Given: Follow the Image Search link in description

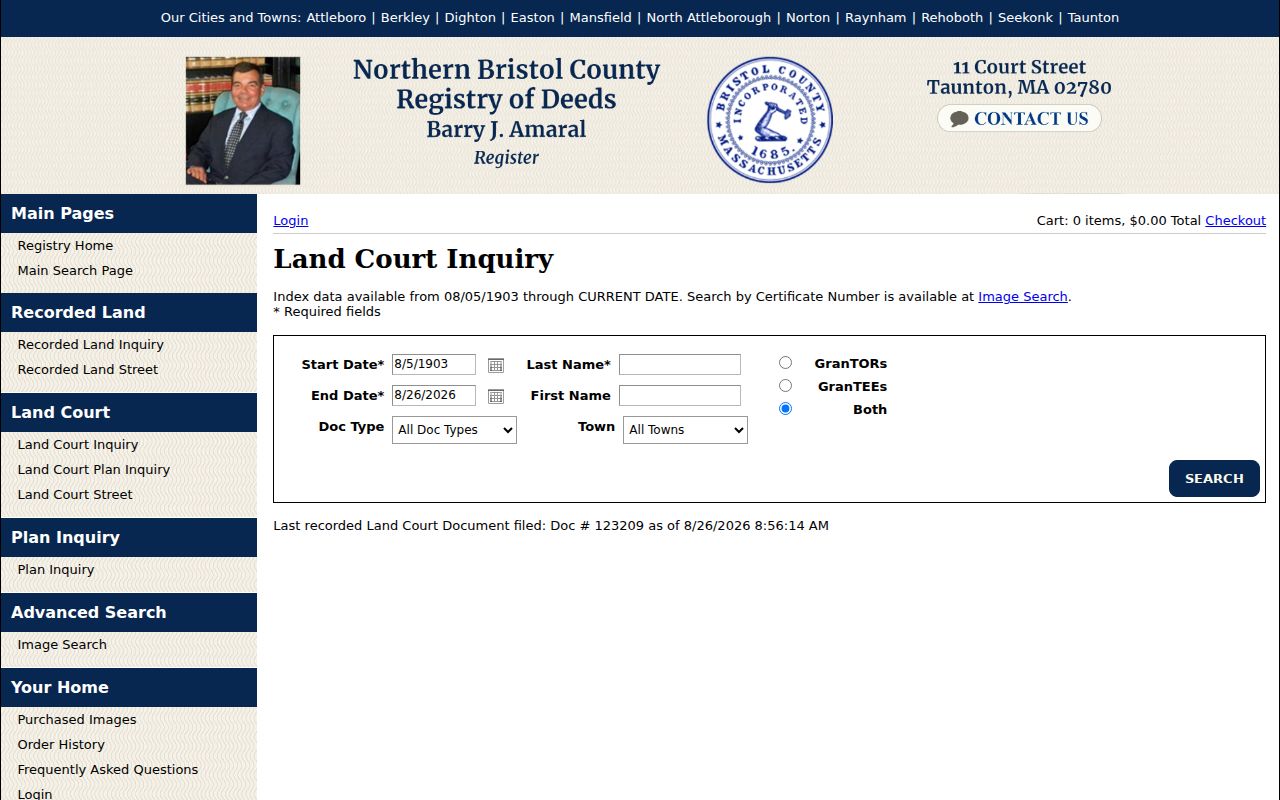Looking at the screenshot, I should pos(1023,297).
